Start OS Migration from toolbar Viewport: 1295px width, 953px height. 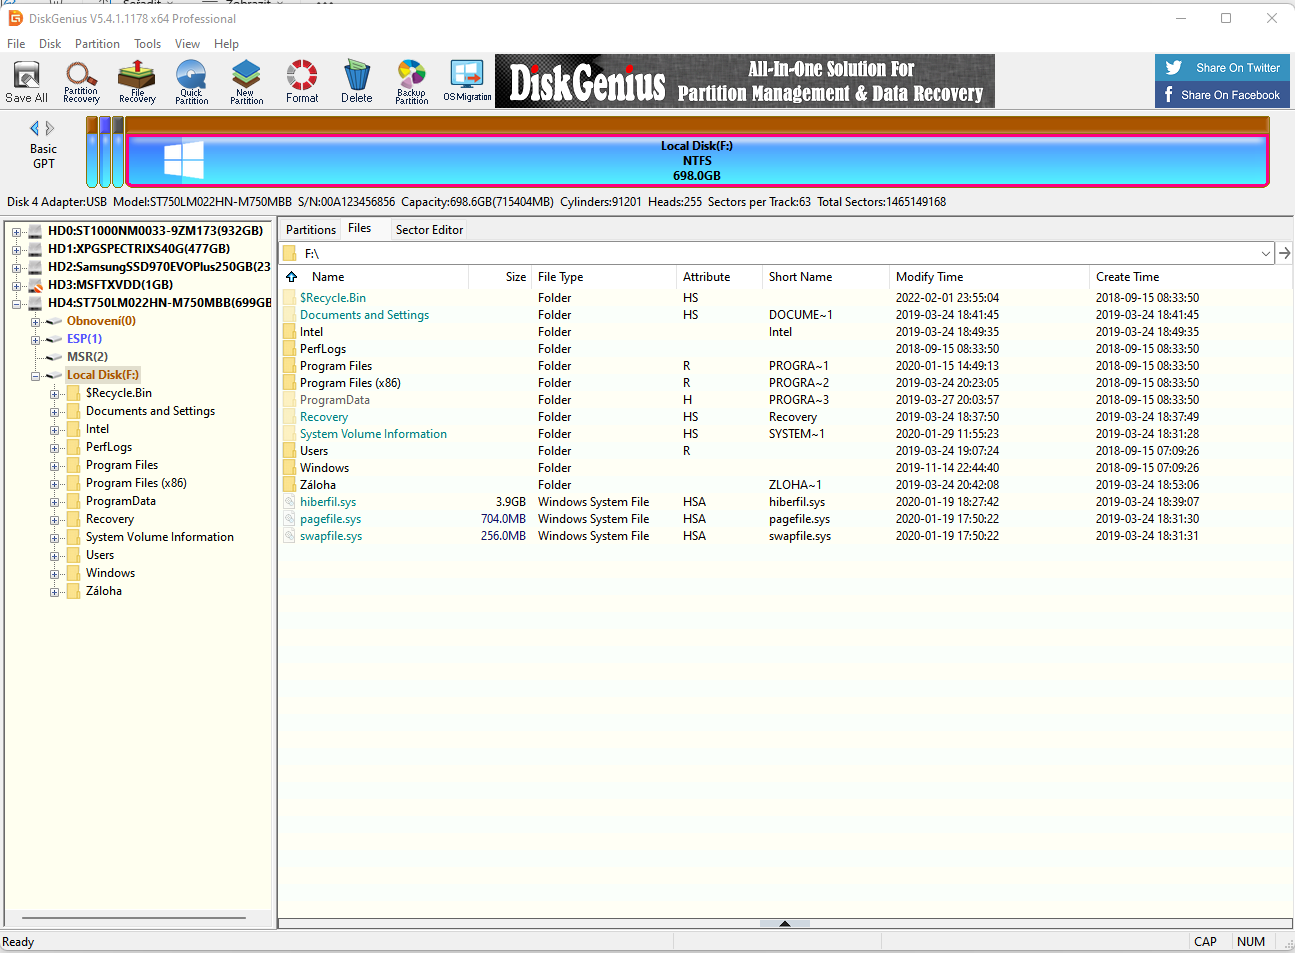point(467,81)
